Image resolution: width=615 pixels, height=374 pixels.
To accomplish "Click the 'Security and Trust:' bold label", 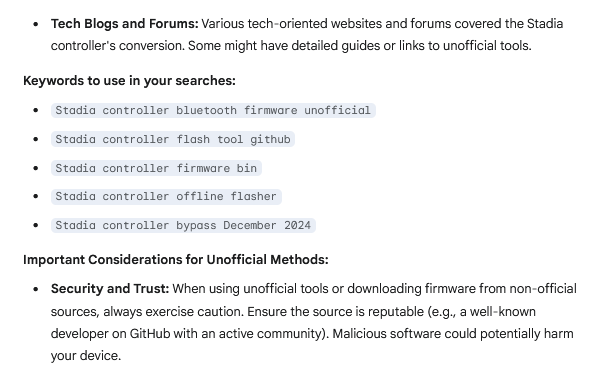I will click(110, 289).
